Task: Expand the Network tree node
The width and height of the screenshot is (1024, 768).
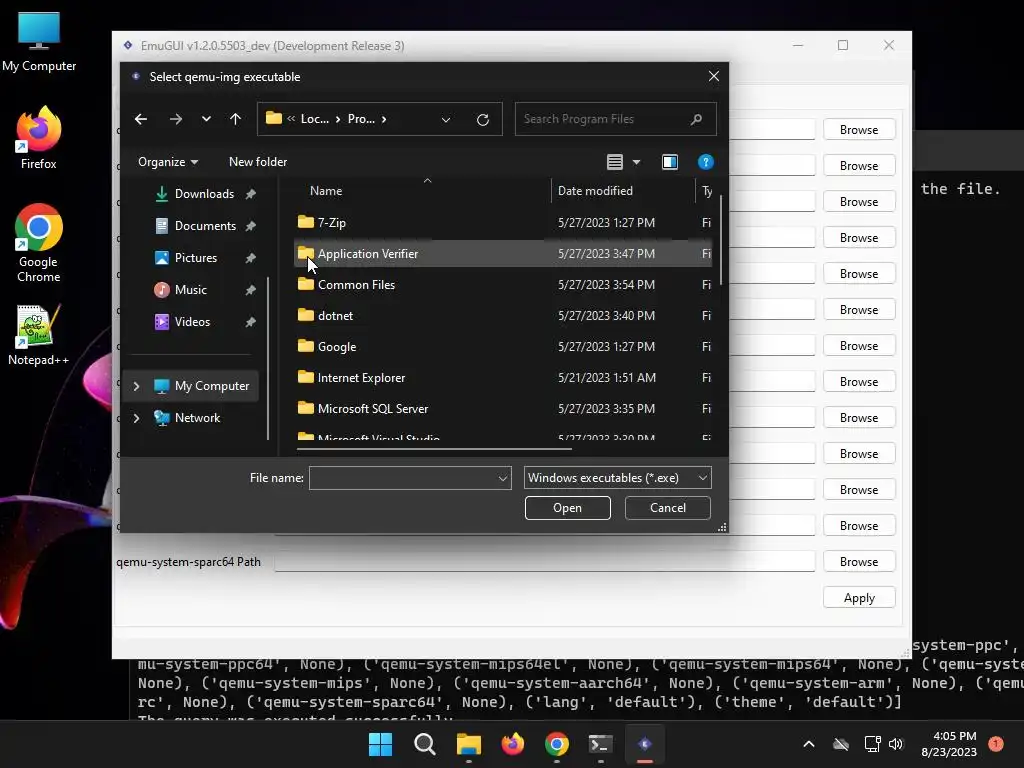Action: (x=136, y=418)
